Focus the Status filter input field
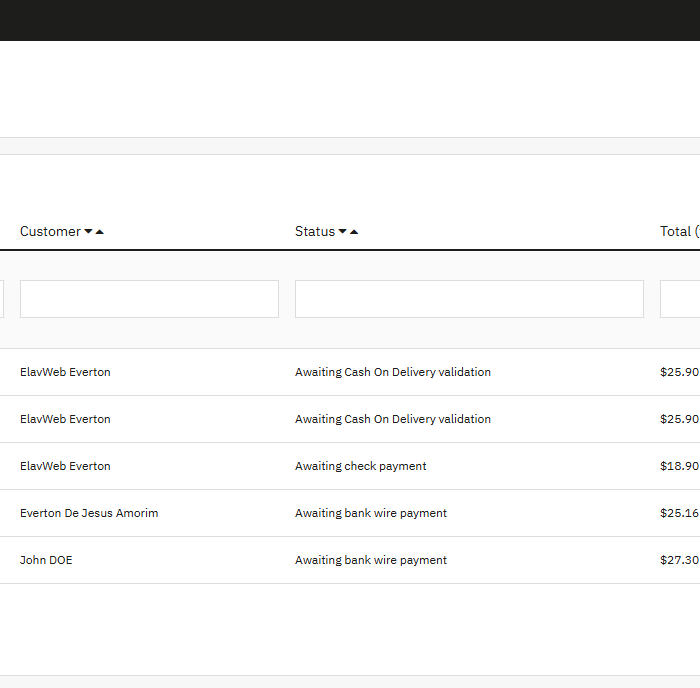Screen dimensions: 700x688 (x=469, y=299)
